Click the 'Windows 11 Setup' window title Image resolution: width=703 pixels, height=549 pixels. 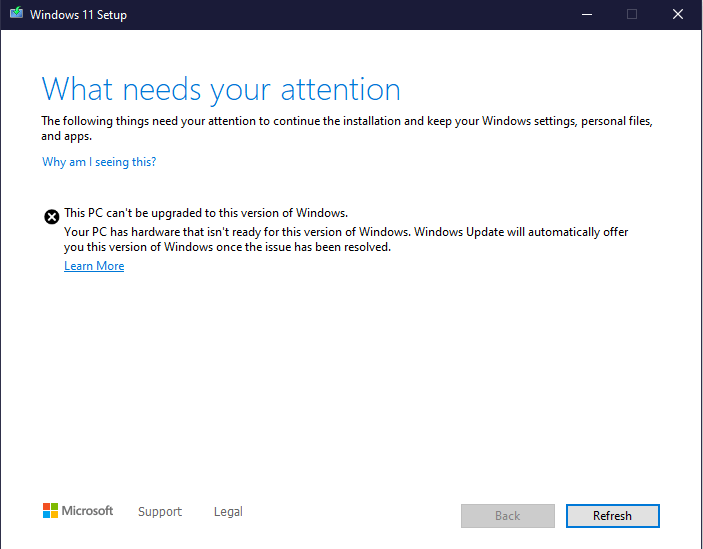pos(78,15)
